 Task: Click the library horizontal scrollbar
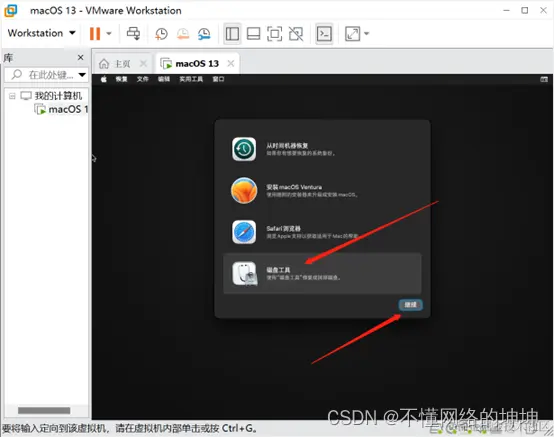(x=44, y=410)
